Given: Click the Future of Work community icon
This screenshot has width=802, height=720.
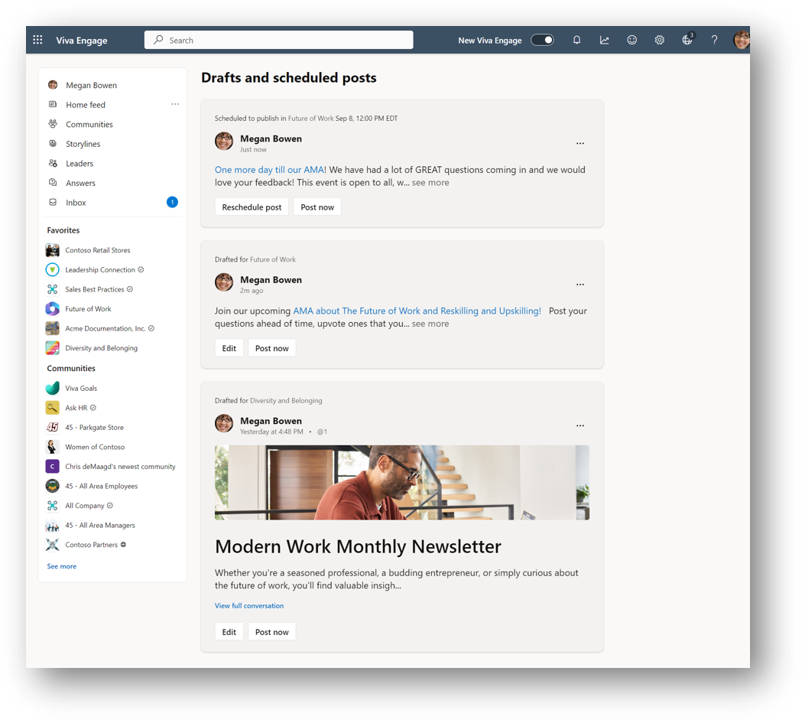Looking at the screenshot, I should point(52,308).
